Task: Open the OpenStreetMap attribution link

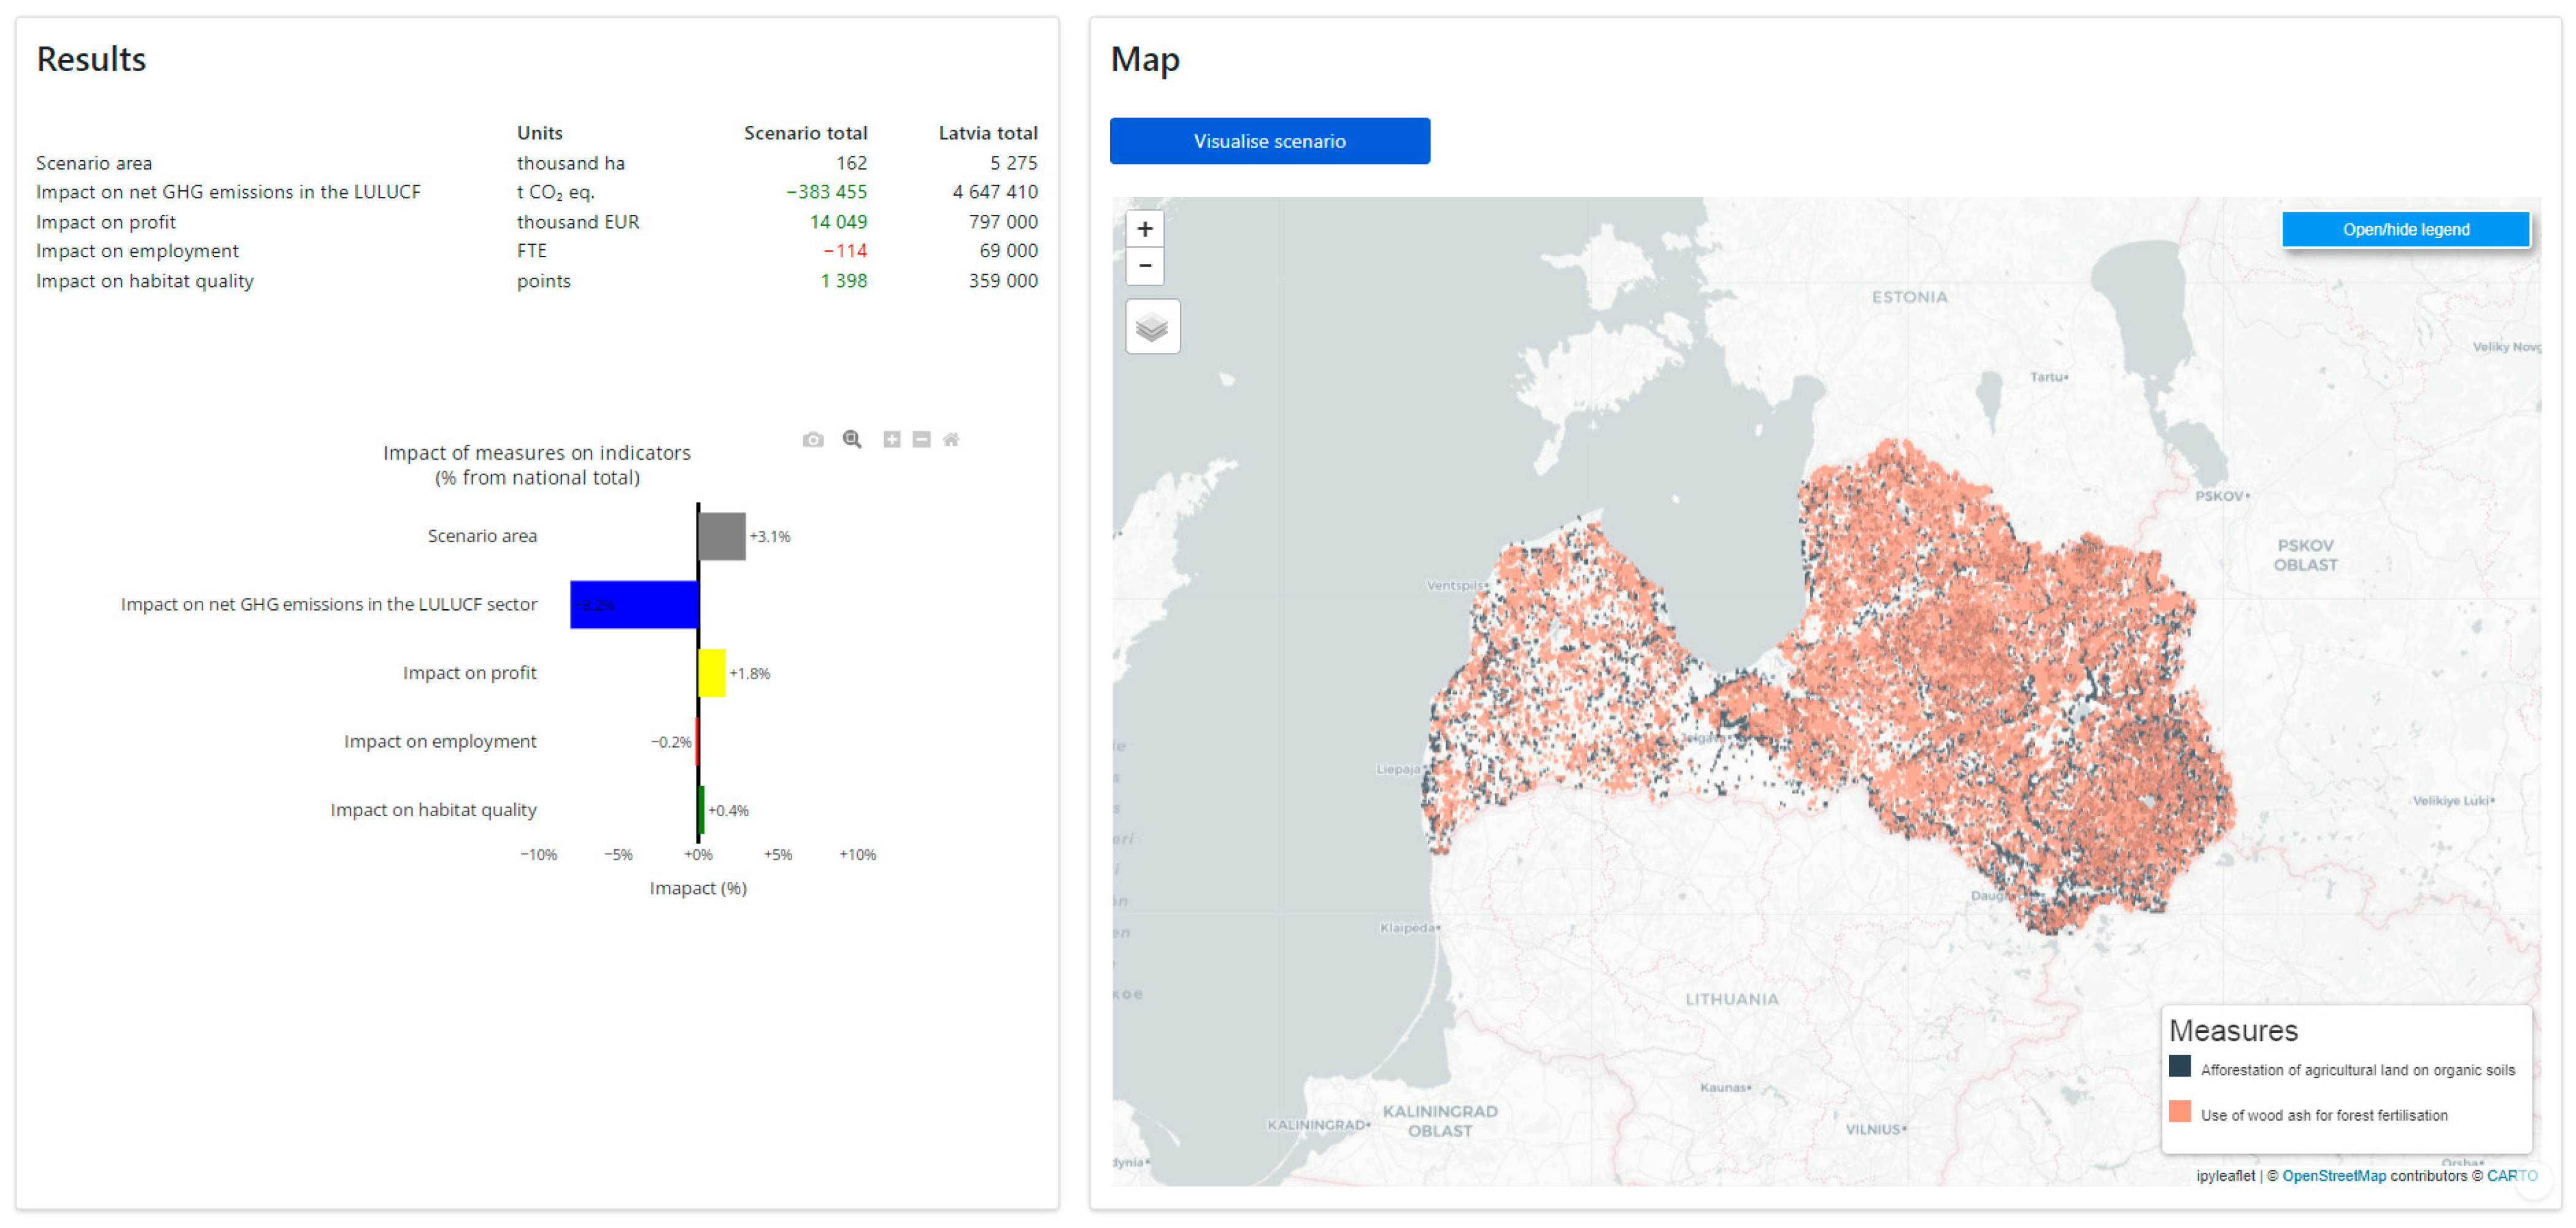Action: click(x=2333, y=1176)
